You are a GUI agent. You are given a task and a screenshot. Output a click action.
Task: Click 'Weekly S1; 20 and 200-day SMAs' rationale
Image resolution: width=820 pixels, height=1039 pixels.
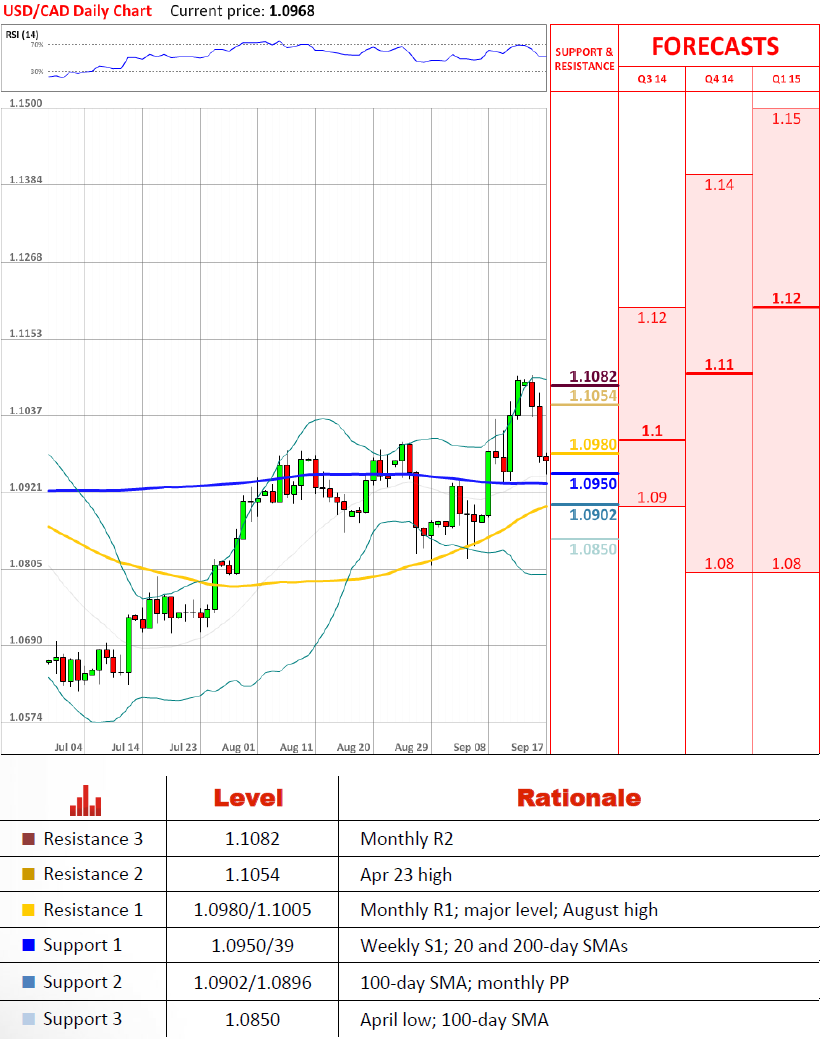(x=494, y=946)
